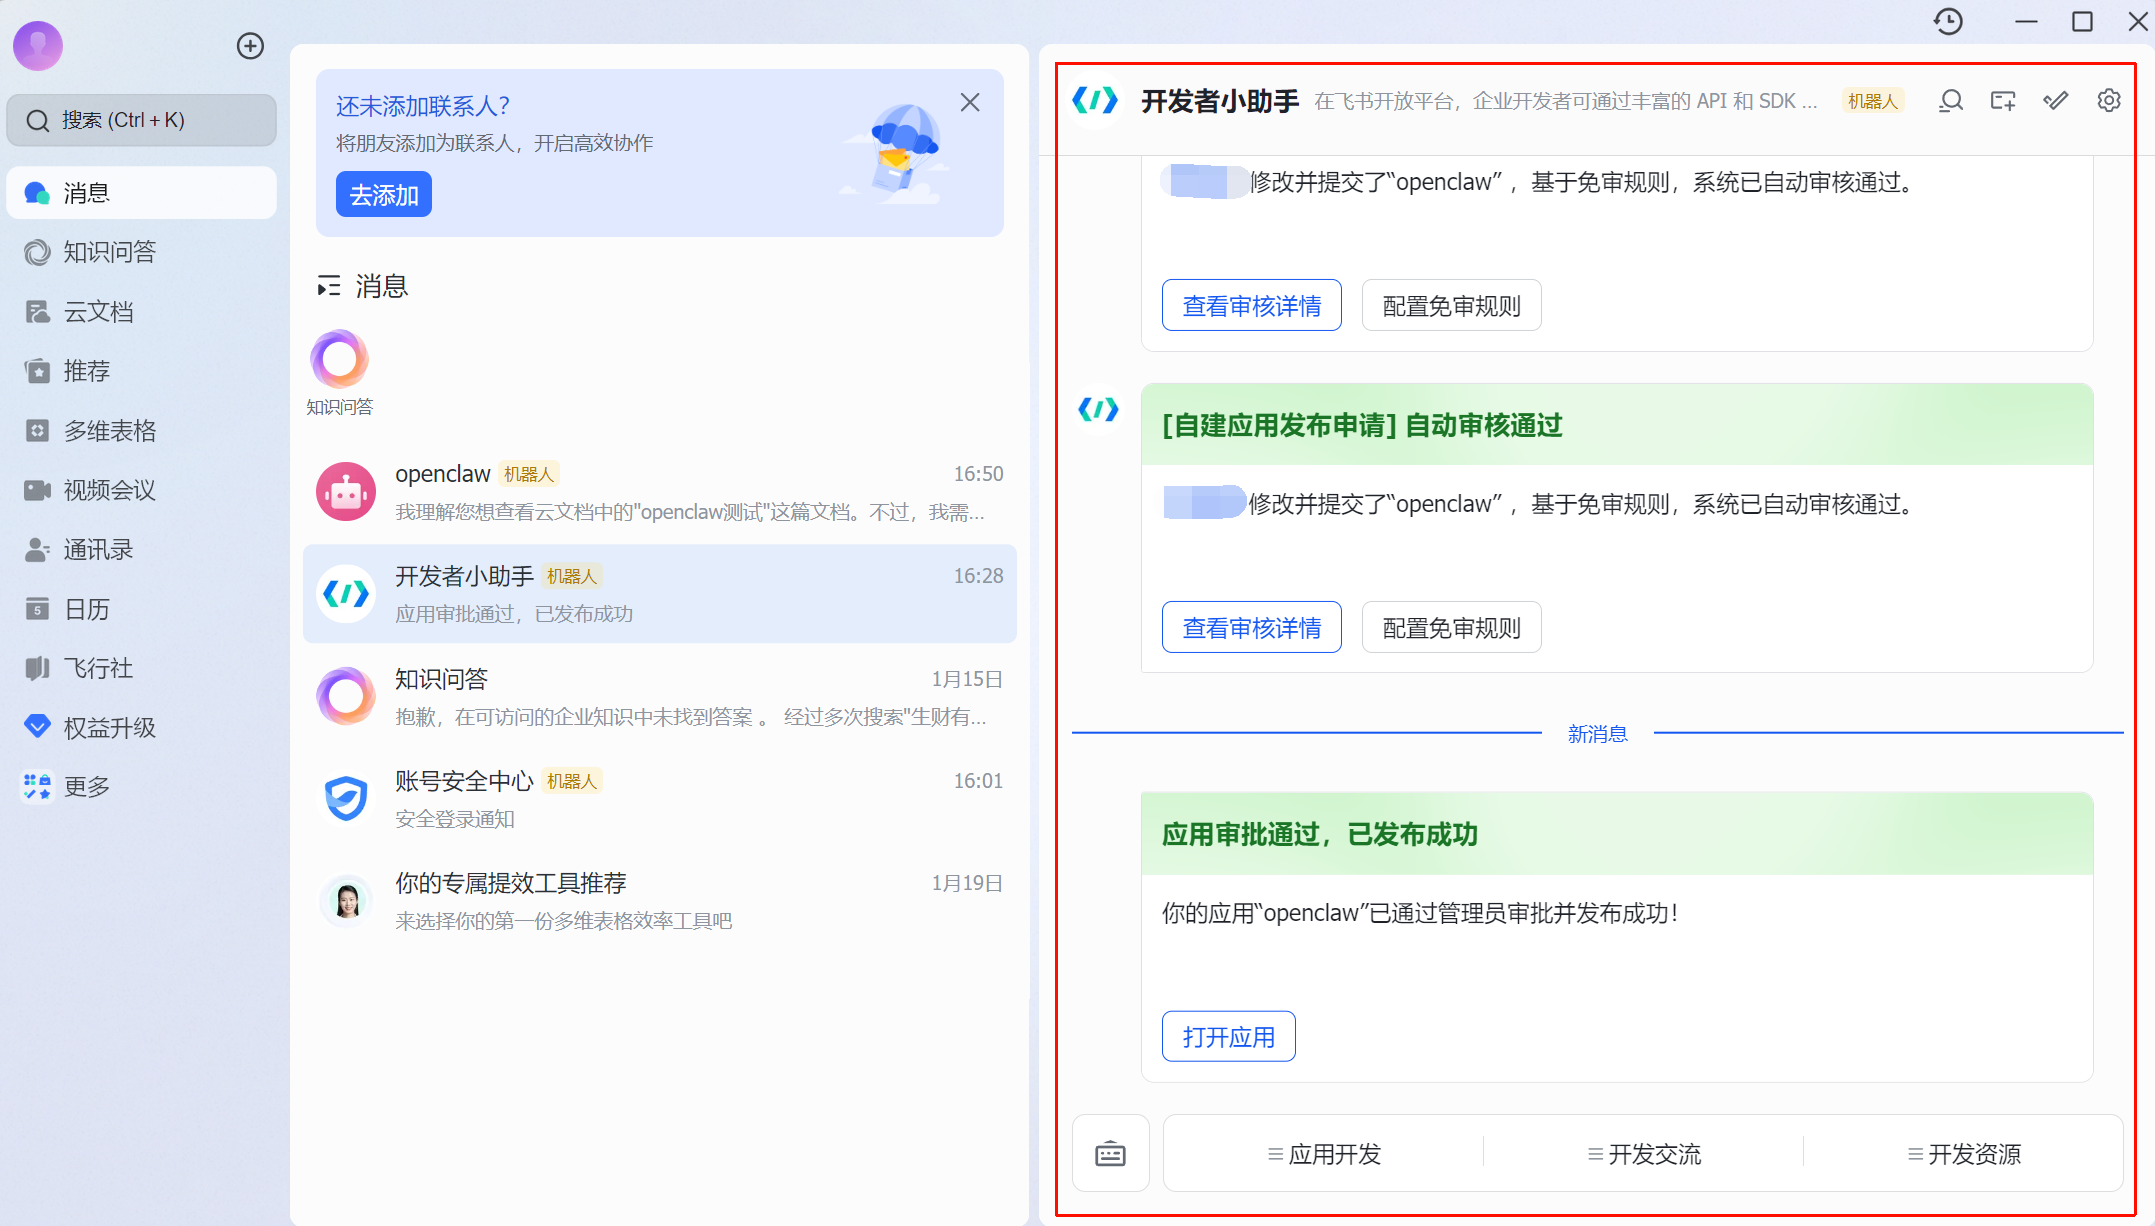
Task: Open 你的专属提效工具推荐 conversation
Action: (x=660, y=901)
